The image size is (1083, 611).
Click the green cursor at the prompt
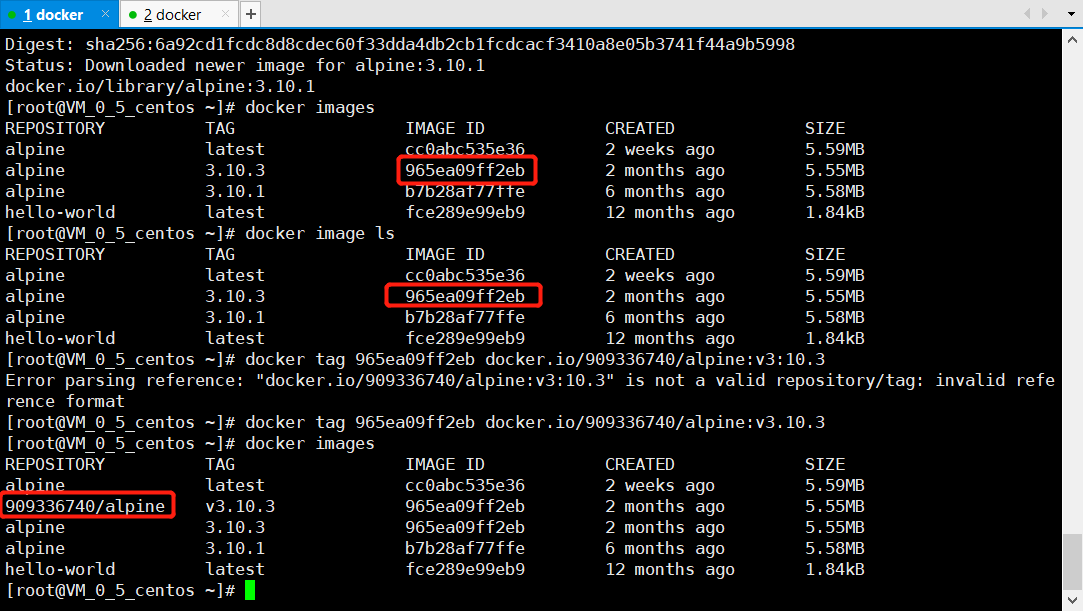[x=250, y=590]
